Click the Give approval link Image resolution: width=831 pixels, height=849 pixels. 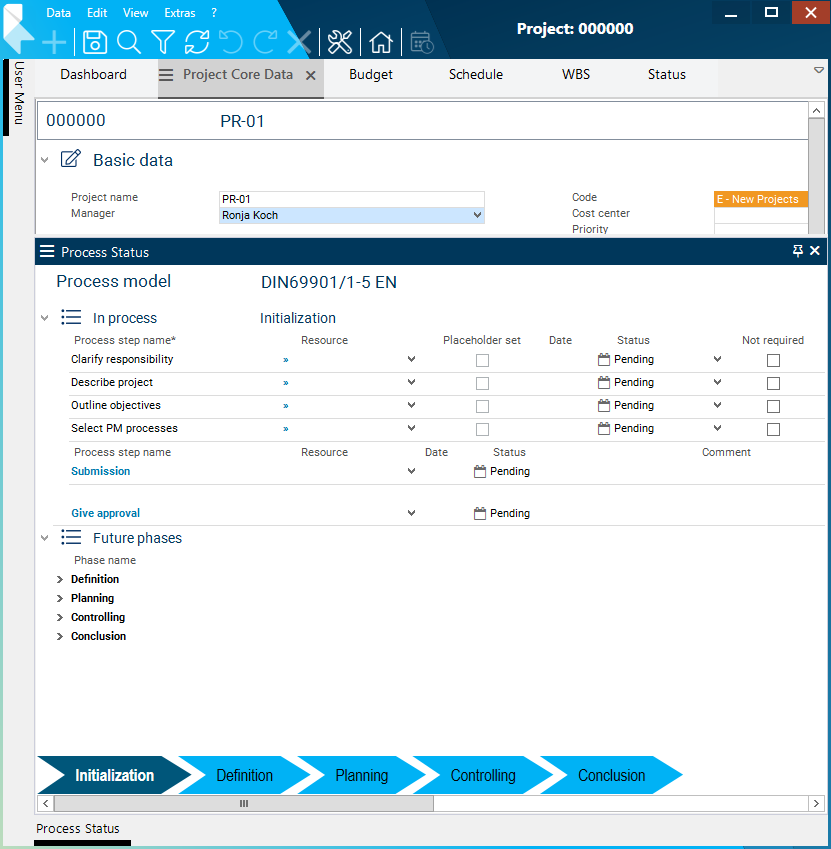pos(105,513)
